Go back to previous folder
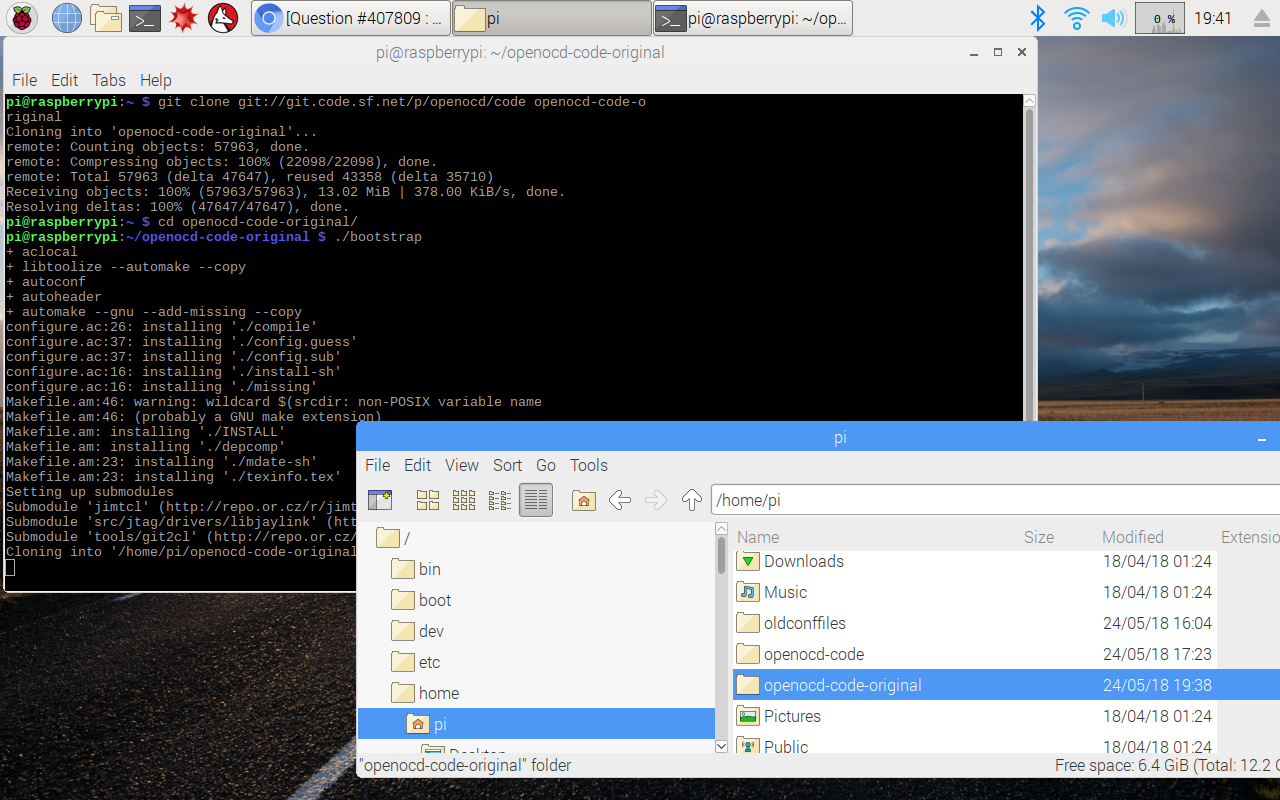 coord(620,500)
